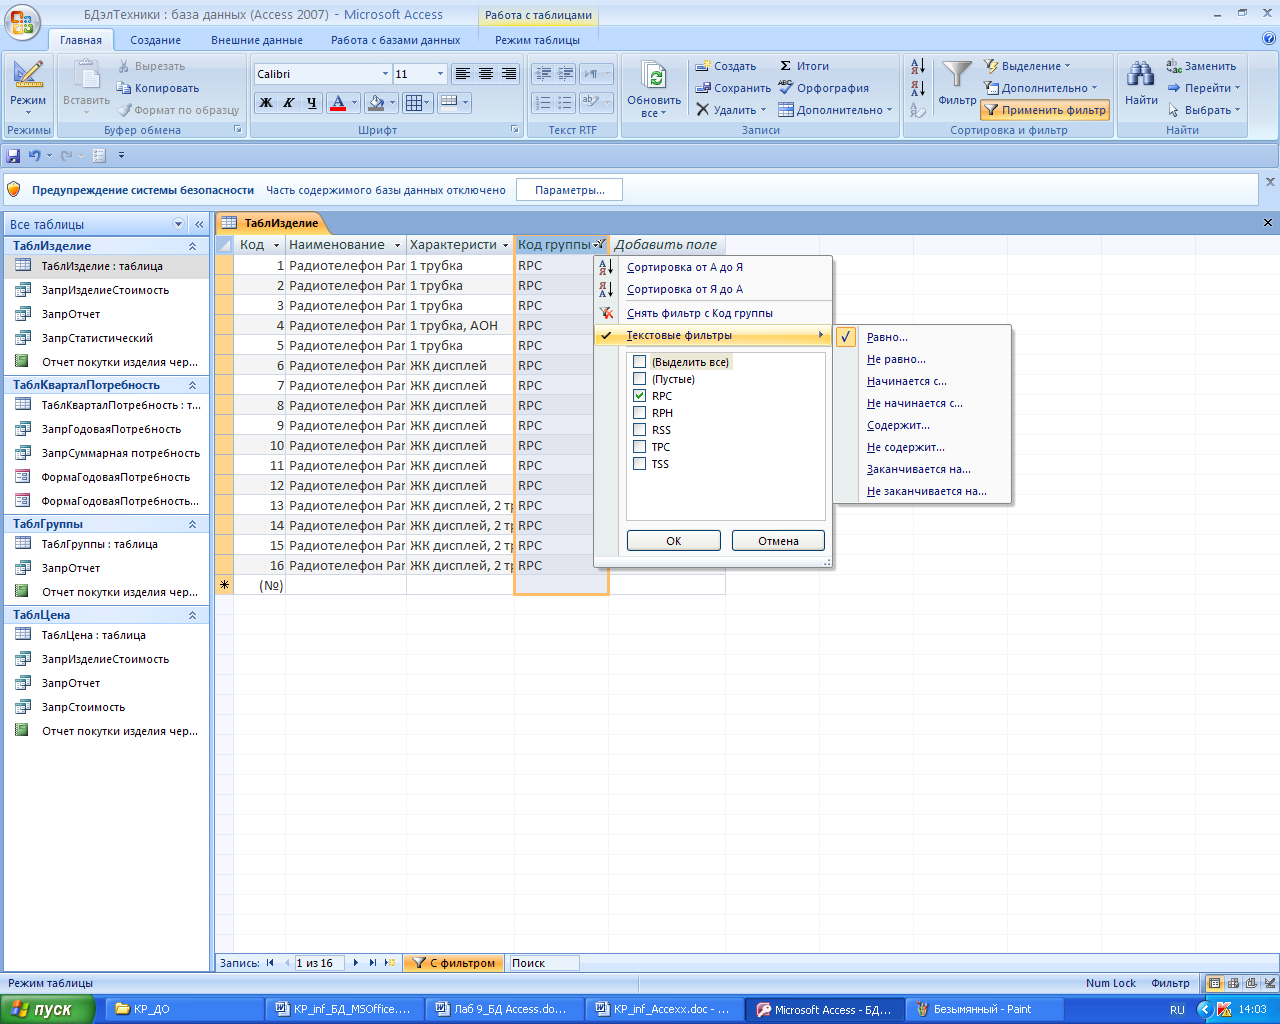Image resolution: width=1280 pixels, height=1024 pixels.
Task: Select Равно... text filter
Action: click(x=887, y=337)
